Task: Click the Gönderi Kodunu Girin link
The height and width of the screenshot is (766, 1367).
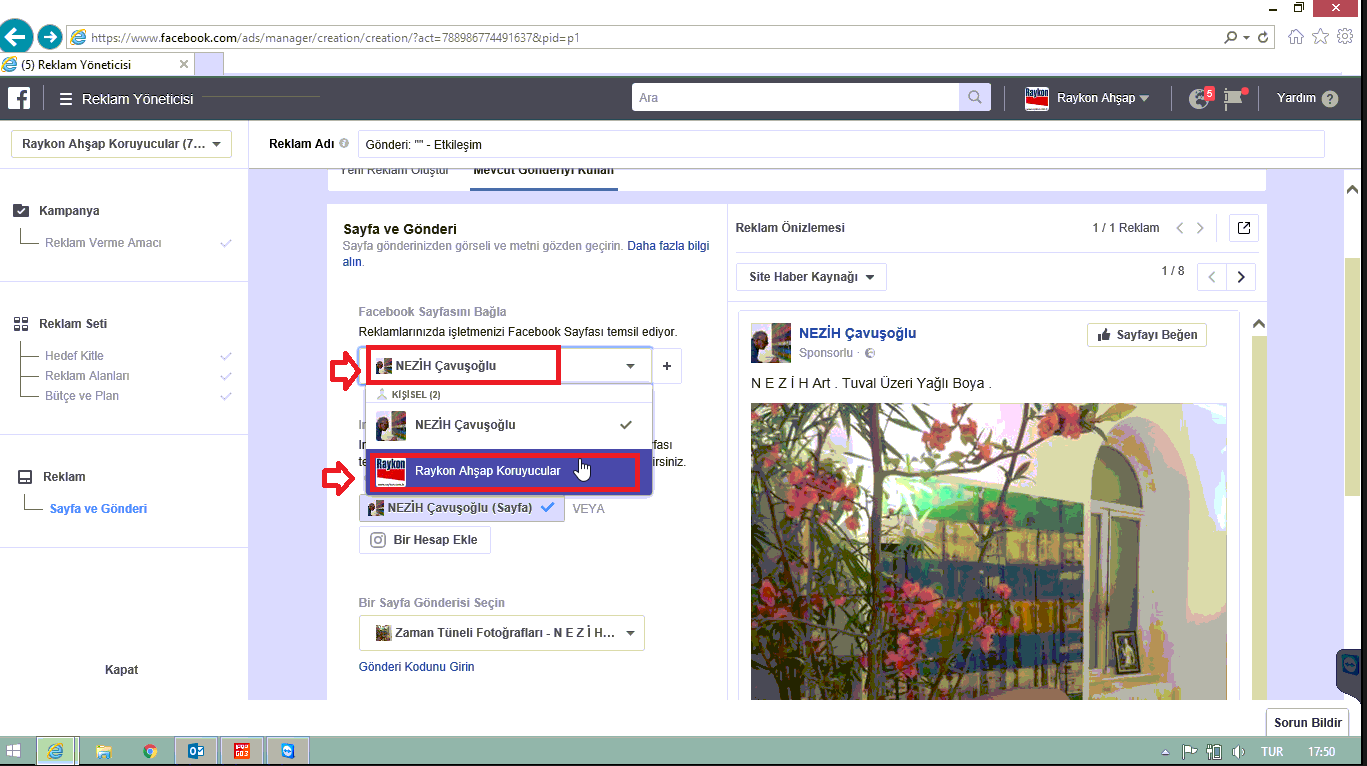Action: 416,667
